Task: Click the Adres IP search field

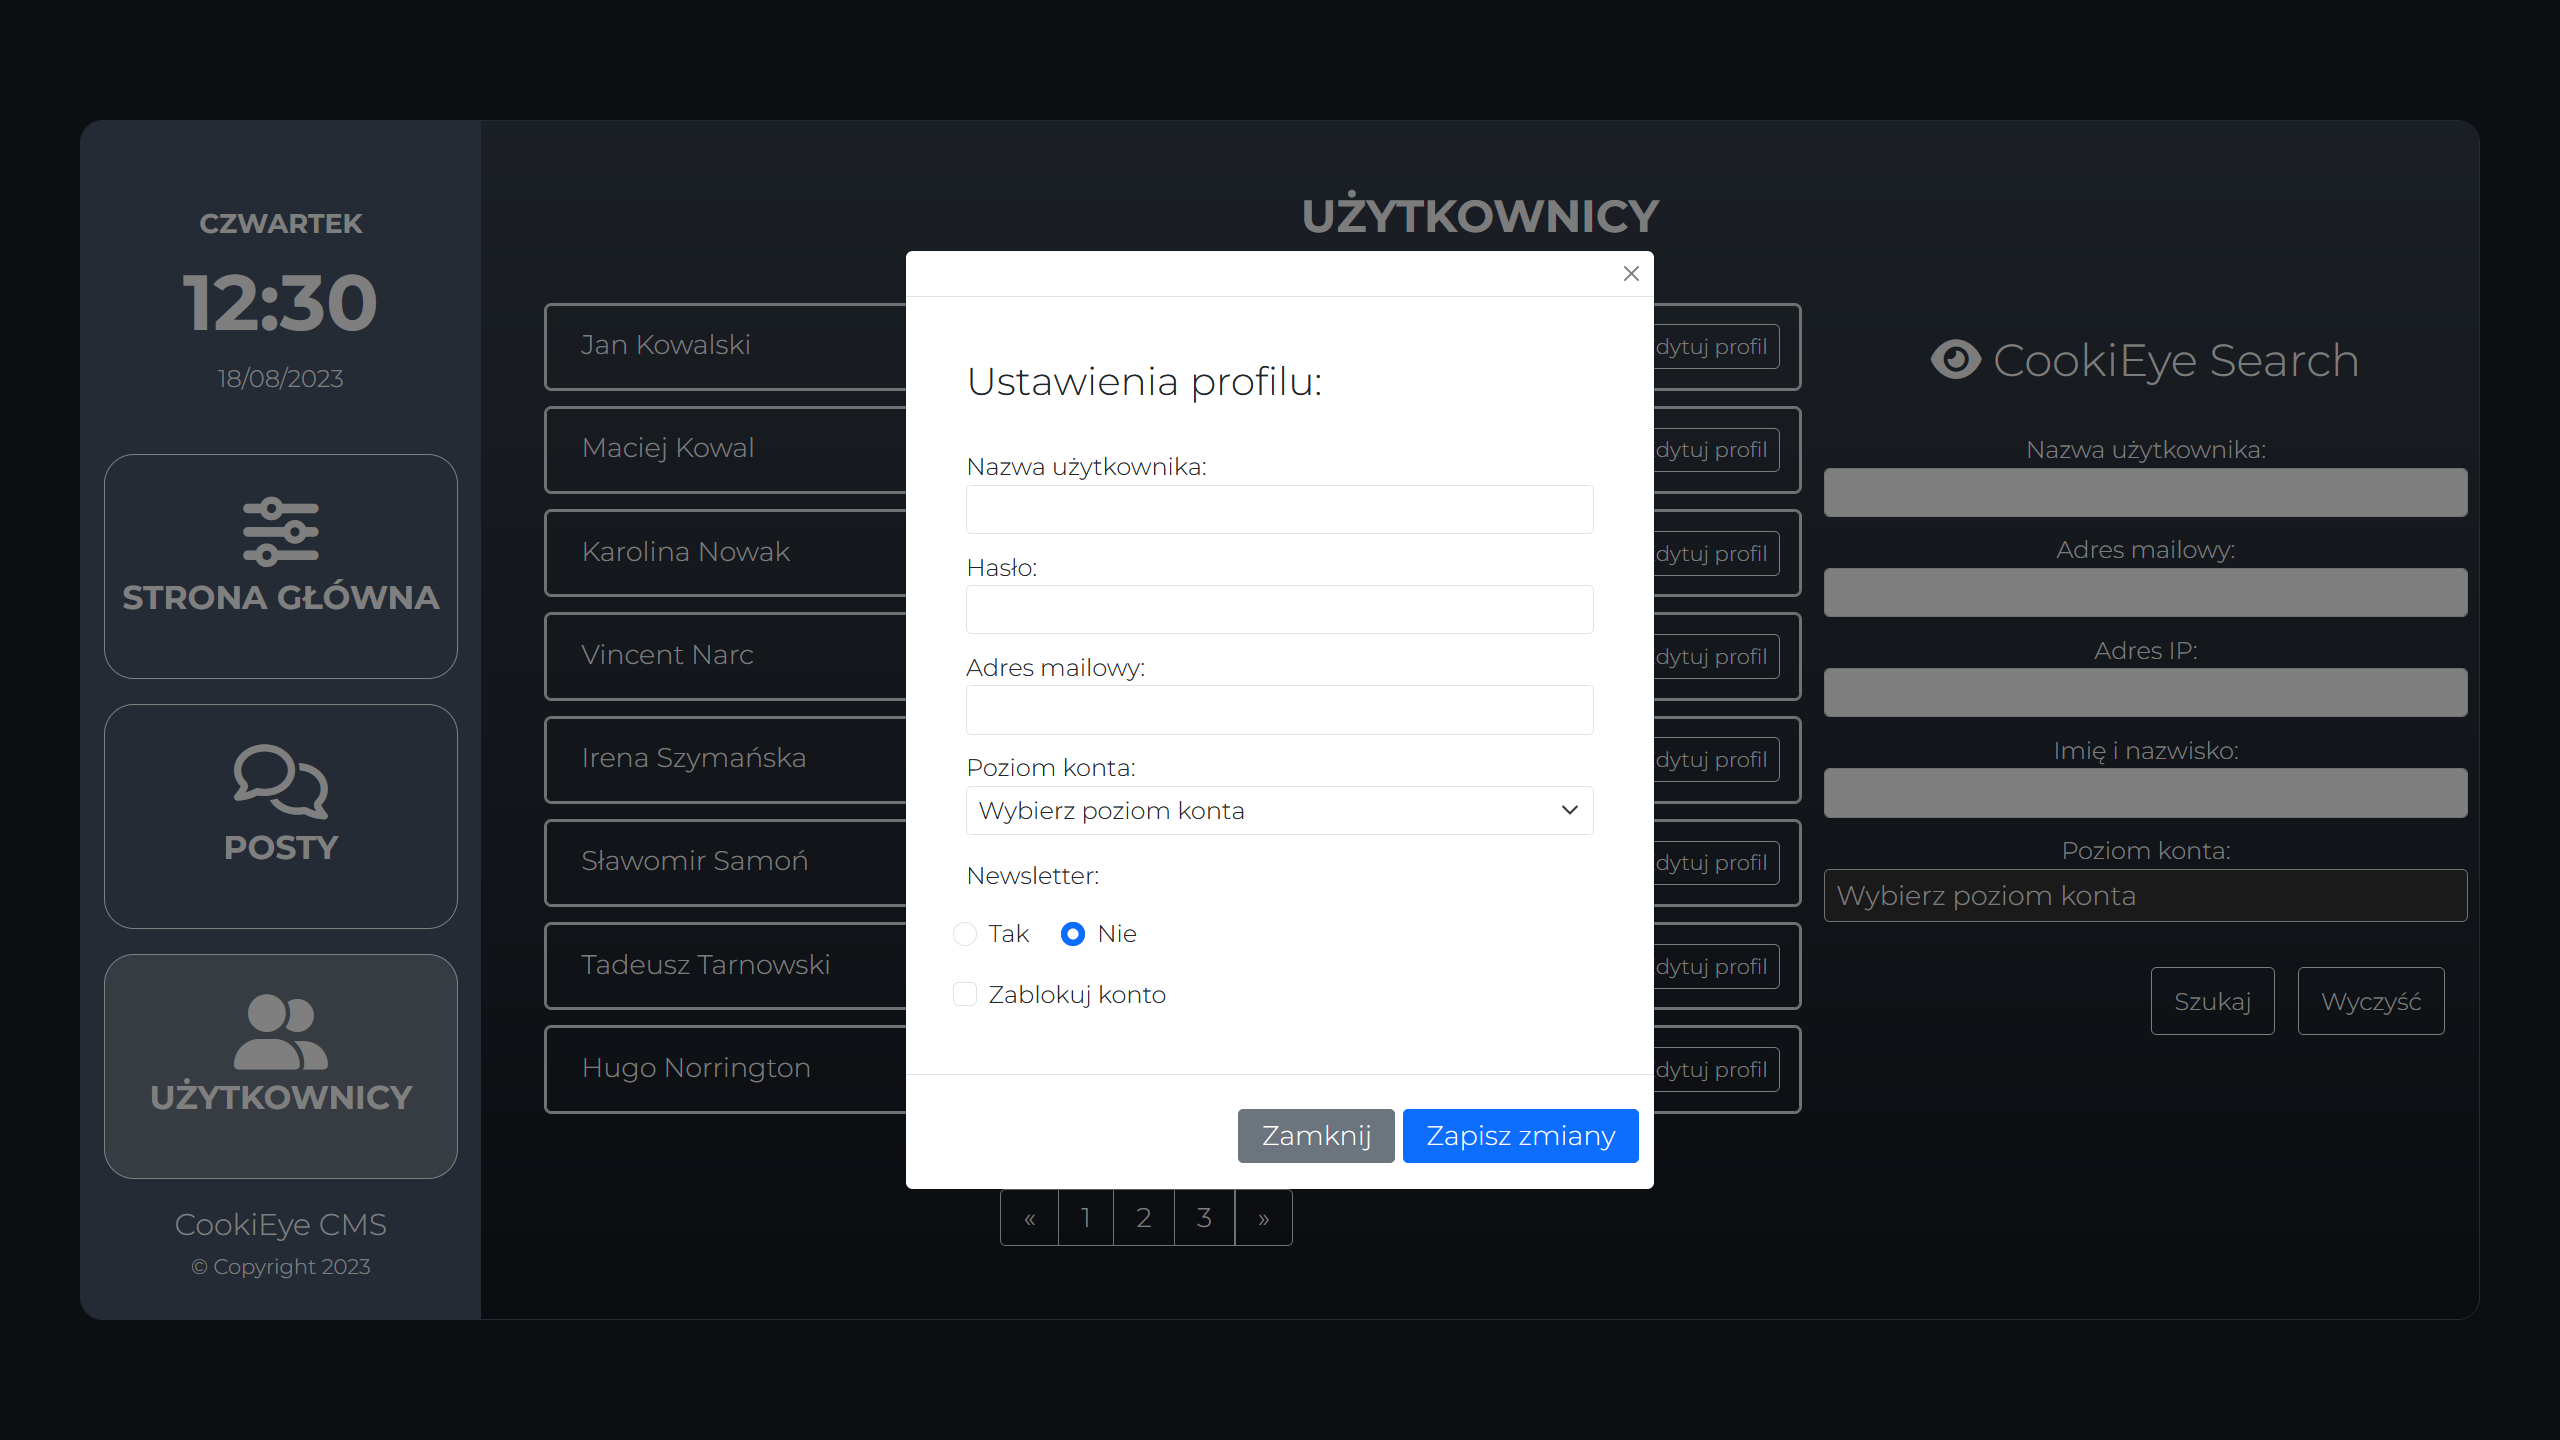Action: click(x=2145, y=693)
